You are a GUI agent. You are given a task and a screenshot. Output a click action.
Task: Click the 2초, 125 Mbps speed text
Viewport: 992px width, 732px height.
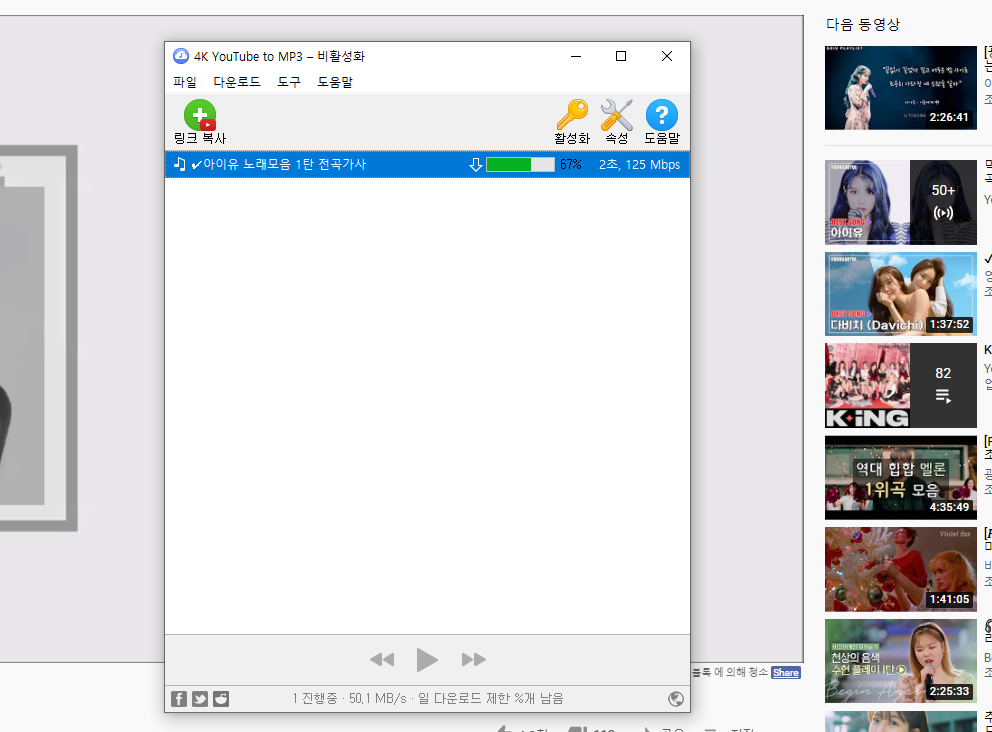click(x=639, y=164)
